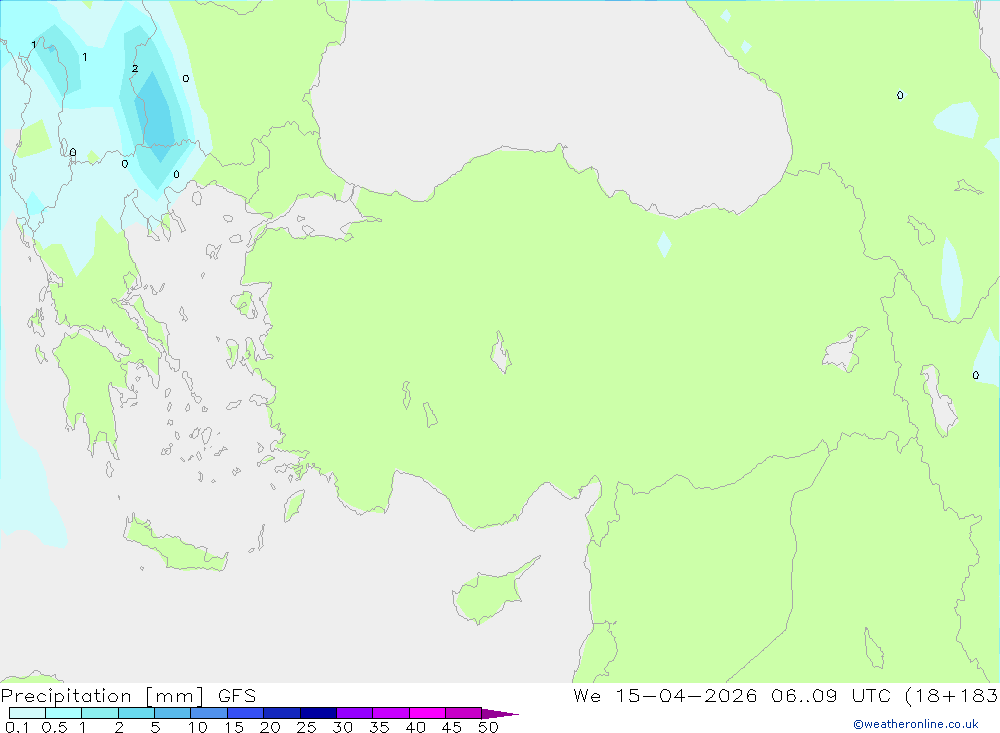Click the legend scale label '35'

click(x=379, y=727)
